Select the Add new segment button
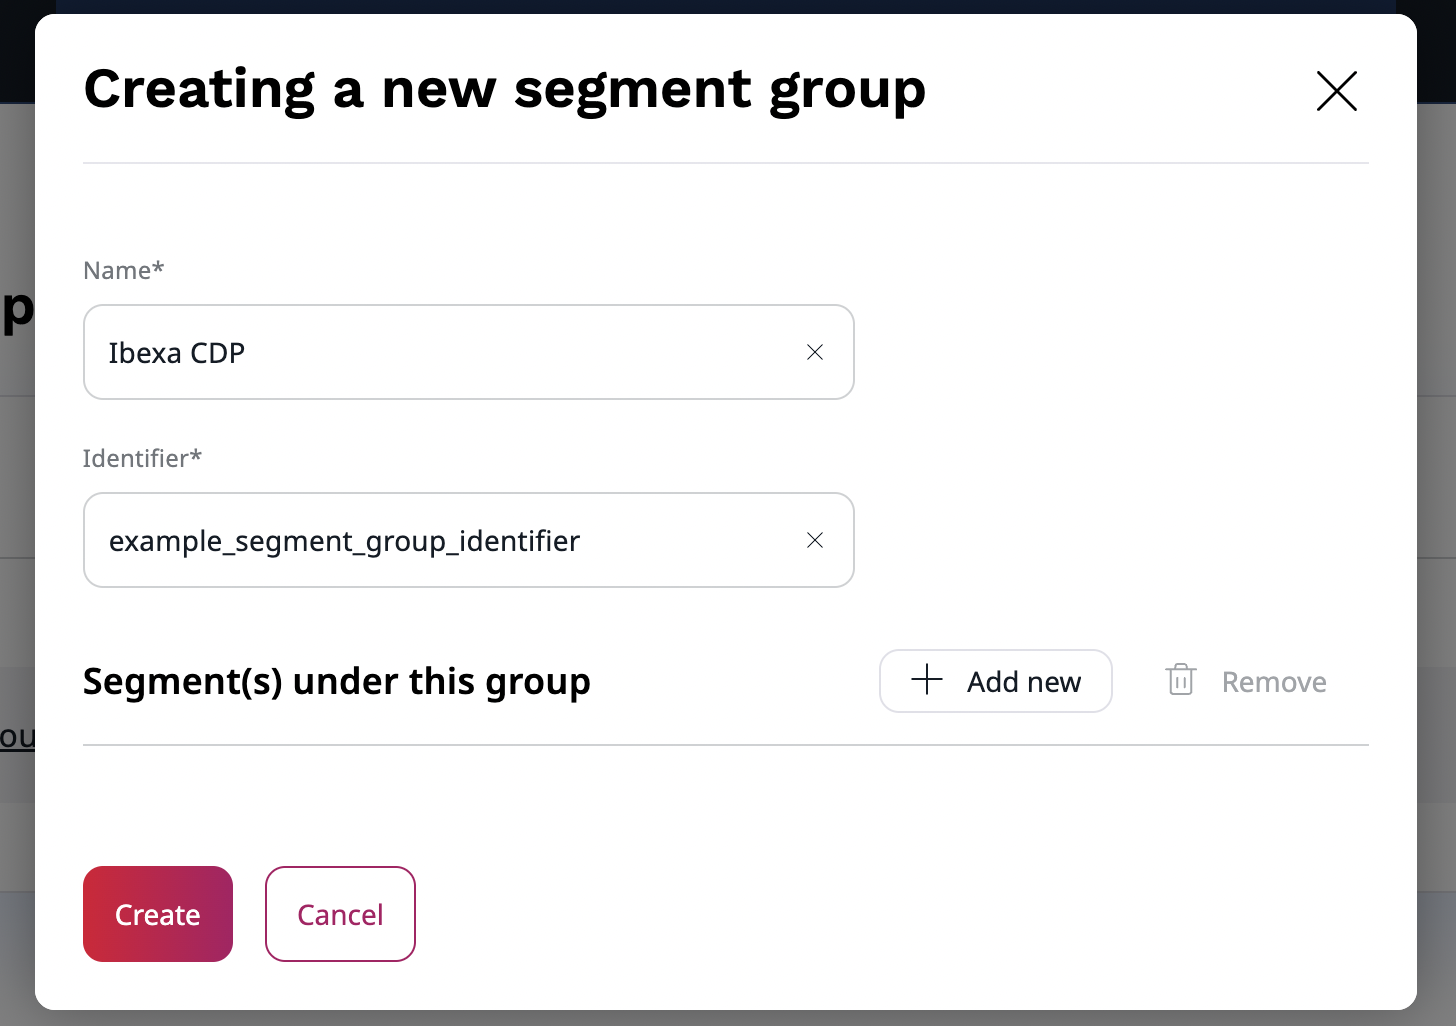 point(996,681)
